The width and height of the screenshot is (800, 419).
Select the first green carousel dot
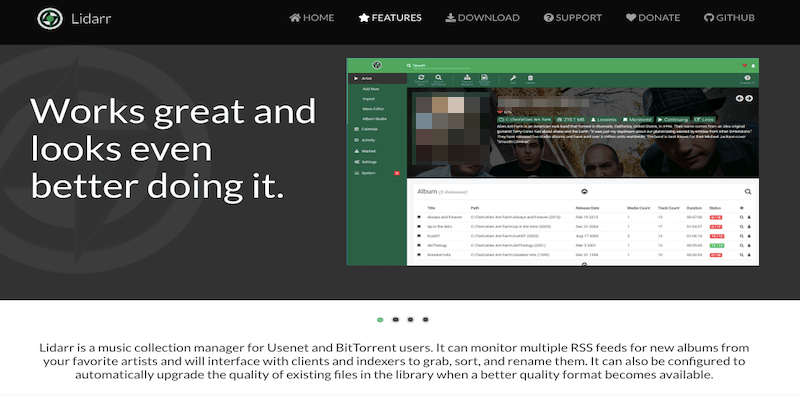pyautogui.click(x=380, y=320)
